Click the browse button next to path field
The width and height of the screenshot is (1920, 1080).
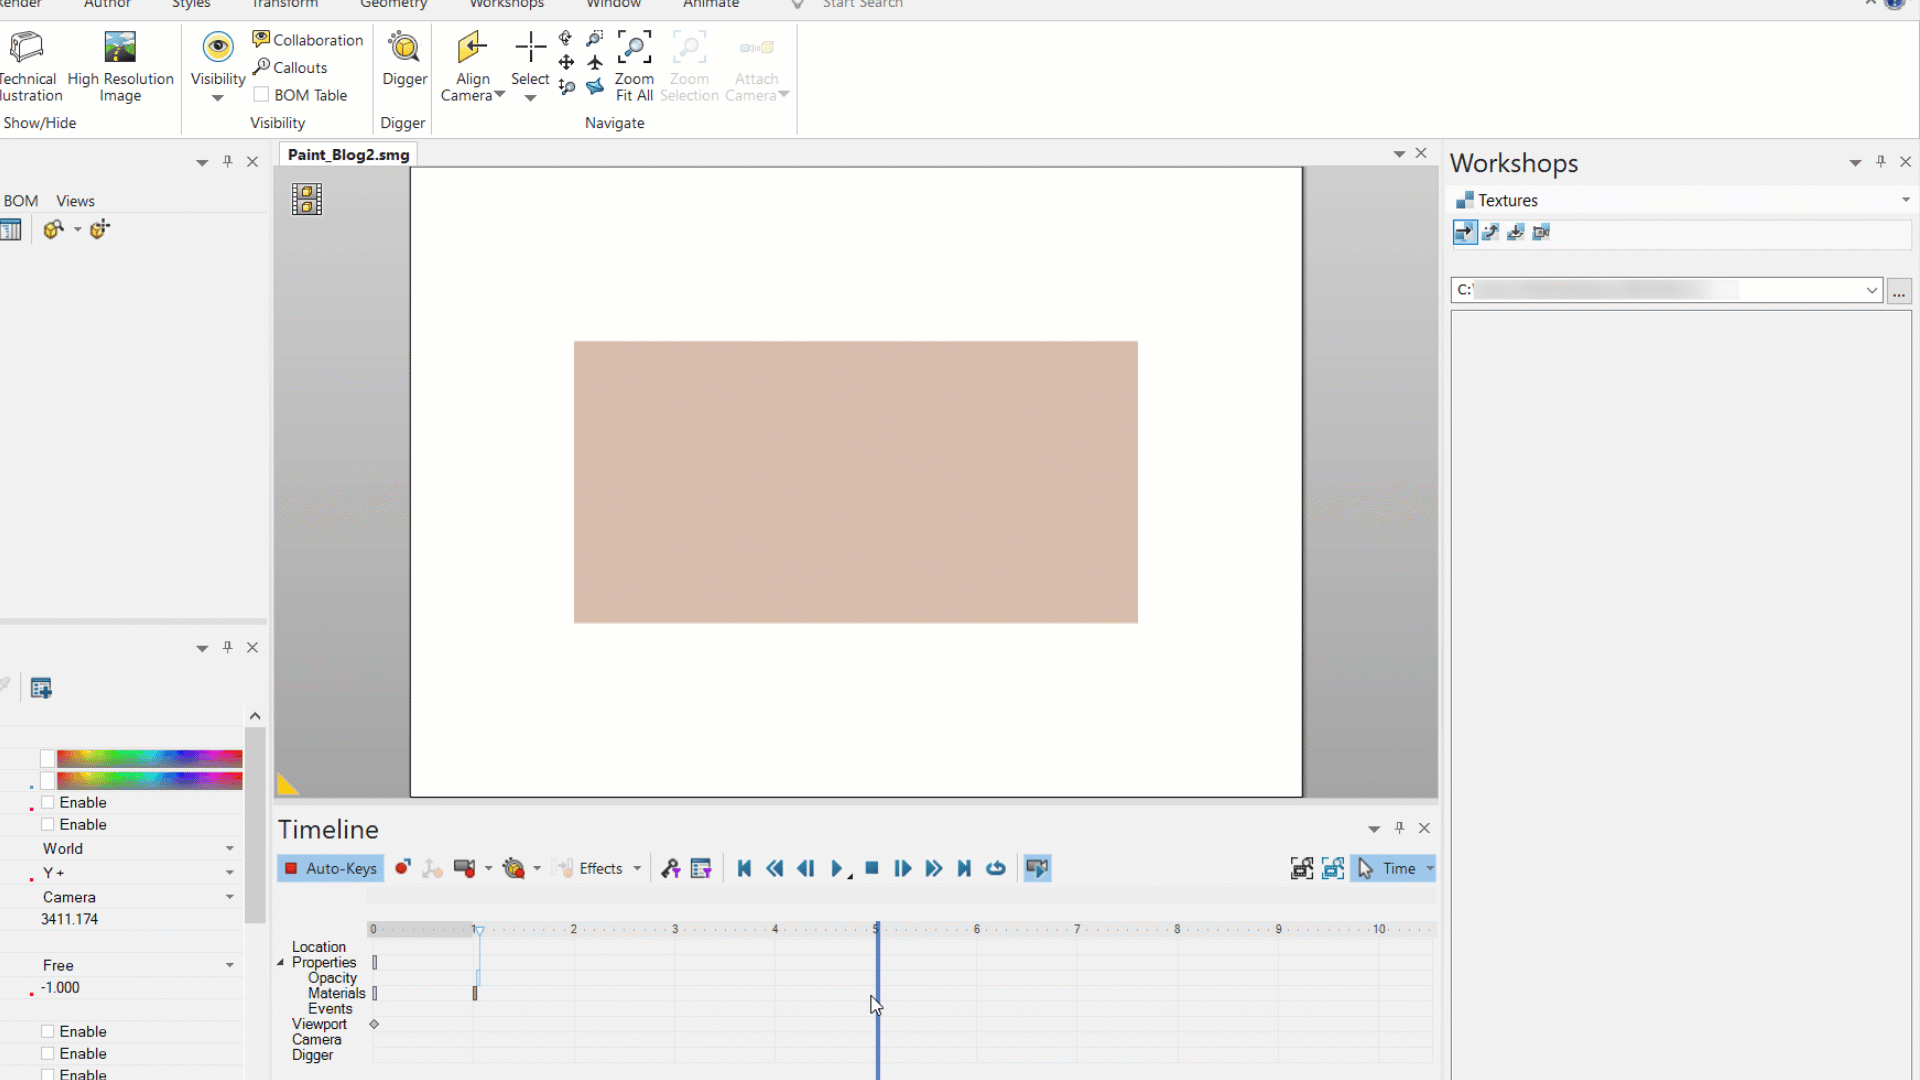[1898, 291]
